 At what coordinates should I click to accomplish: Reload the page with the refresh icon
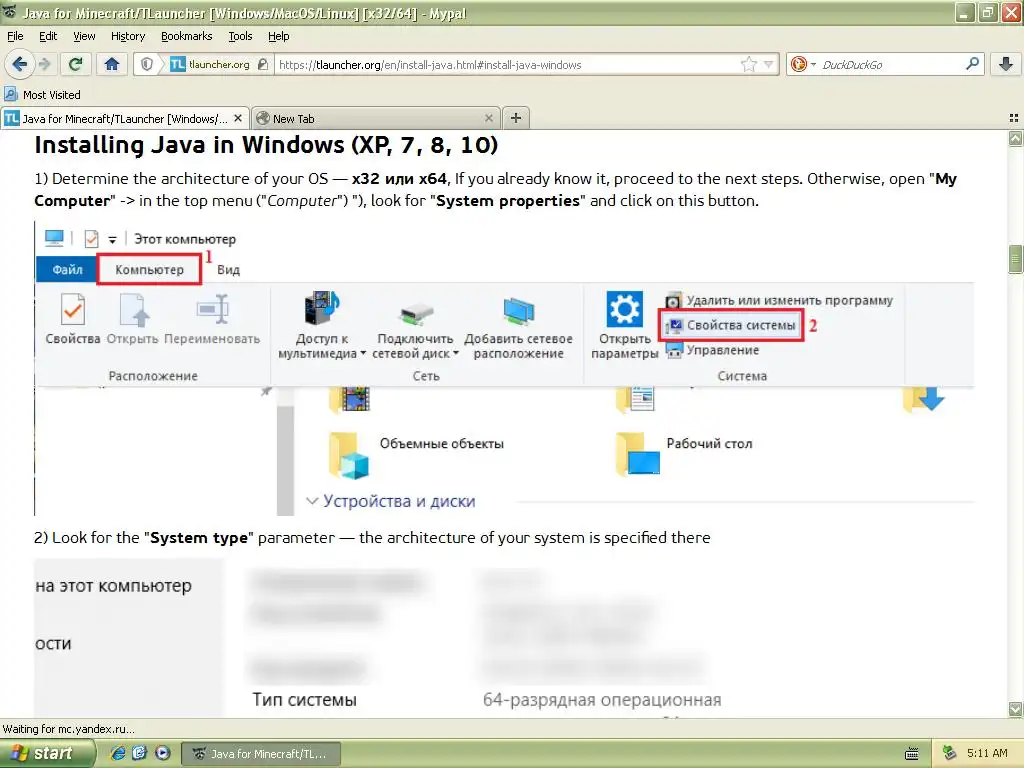[x=76, y=64]
